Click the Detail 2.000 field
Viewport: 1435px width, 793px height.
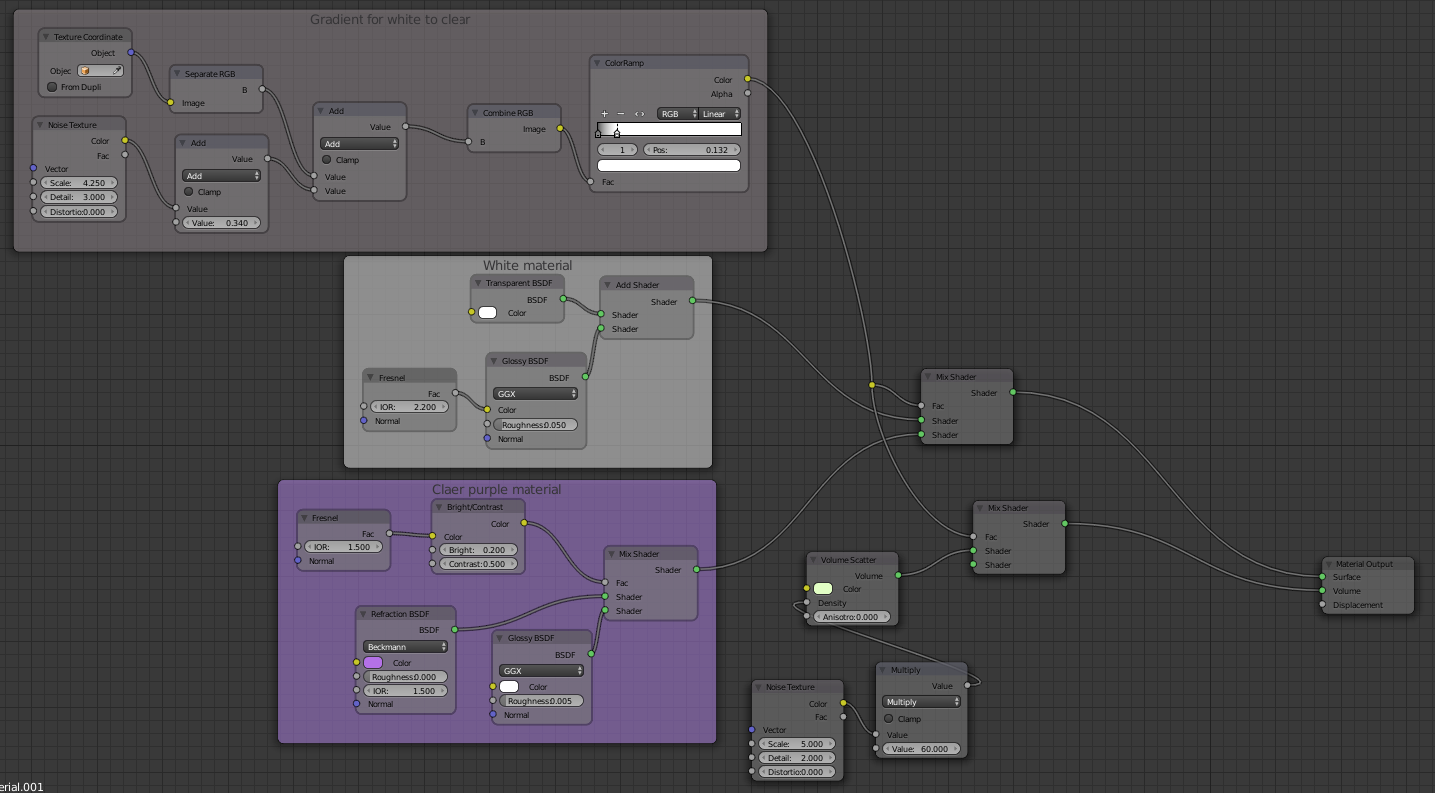pyautogui.click(x=796, y=758)
